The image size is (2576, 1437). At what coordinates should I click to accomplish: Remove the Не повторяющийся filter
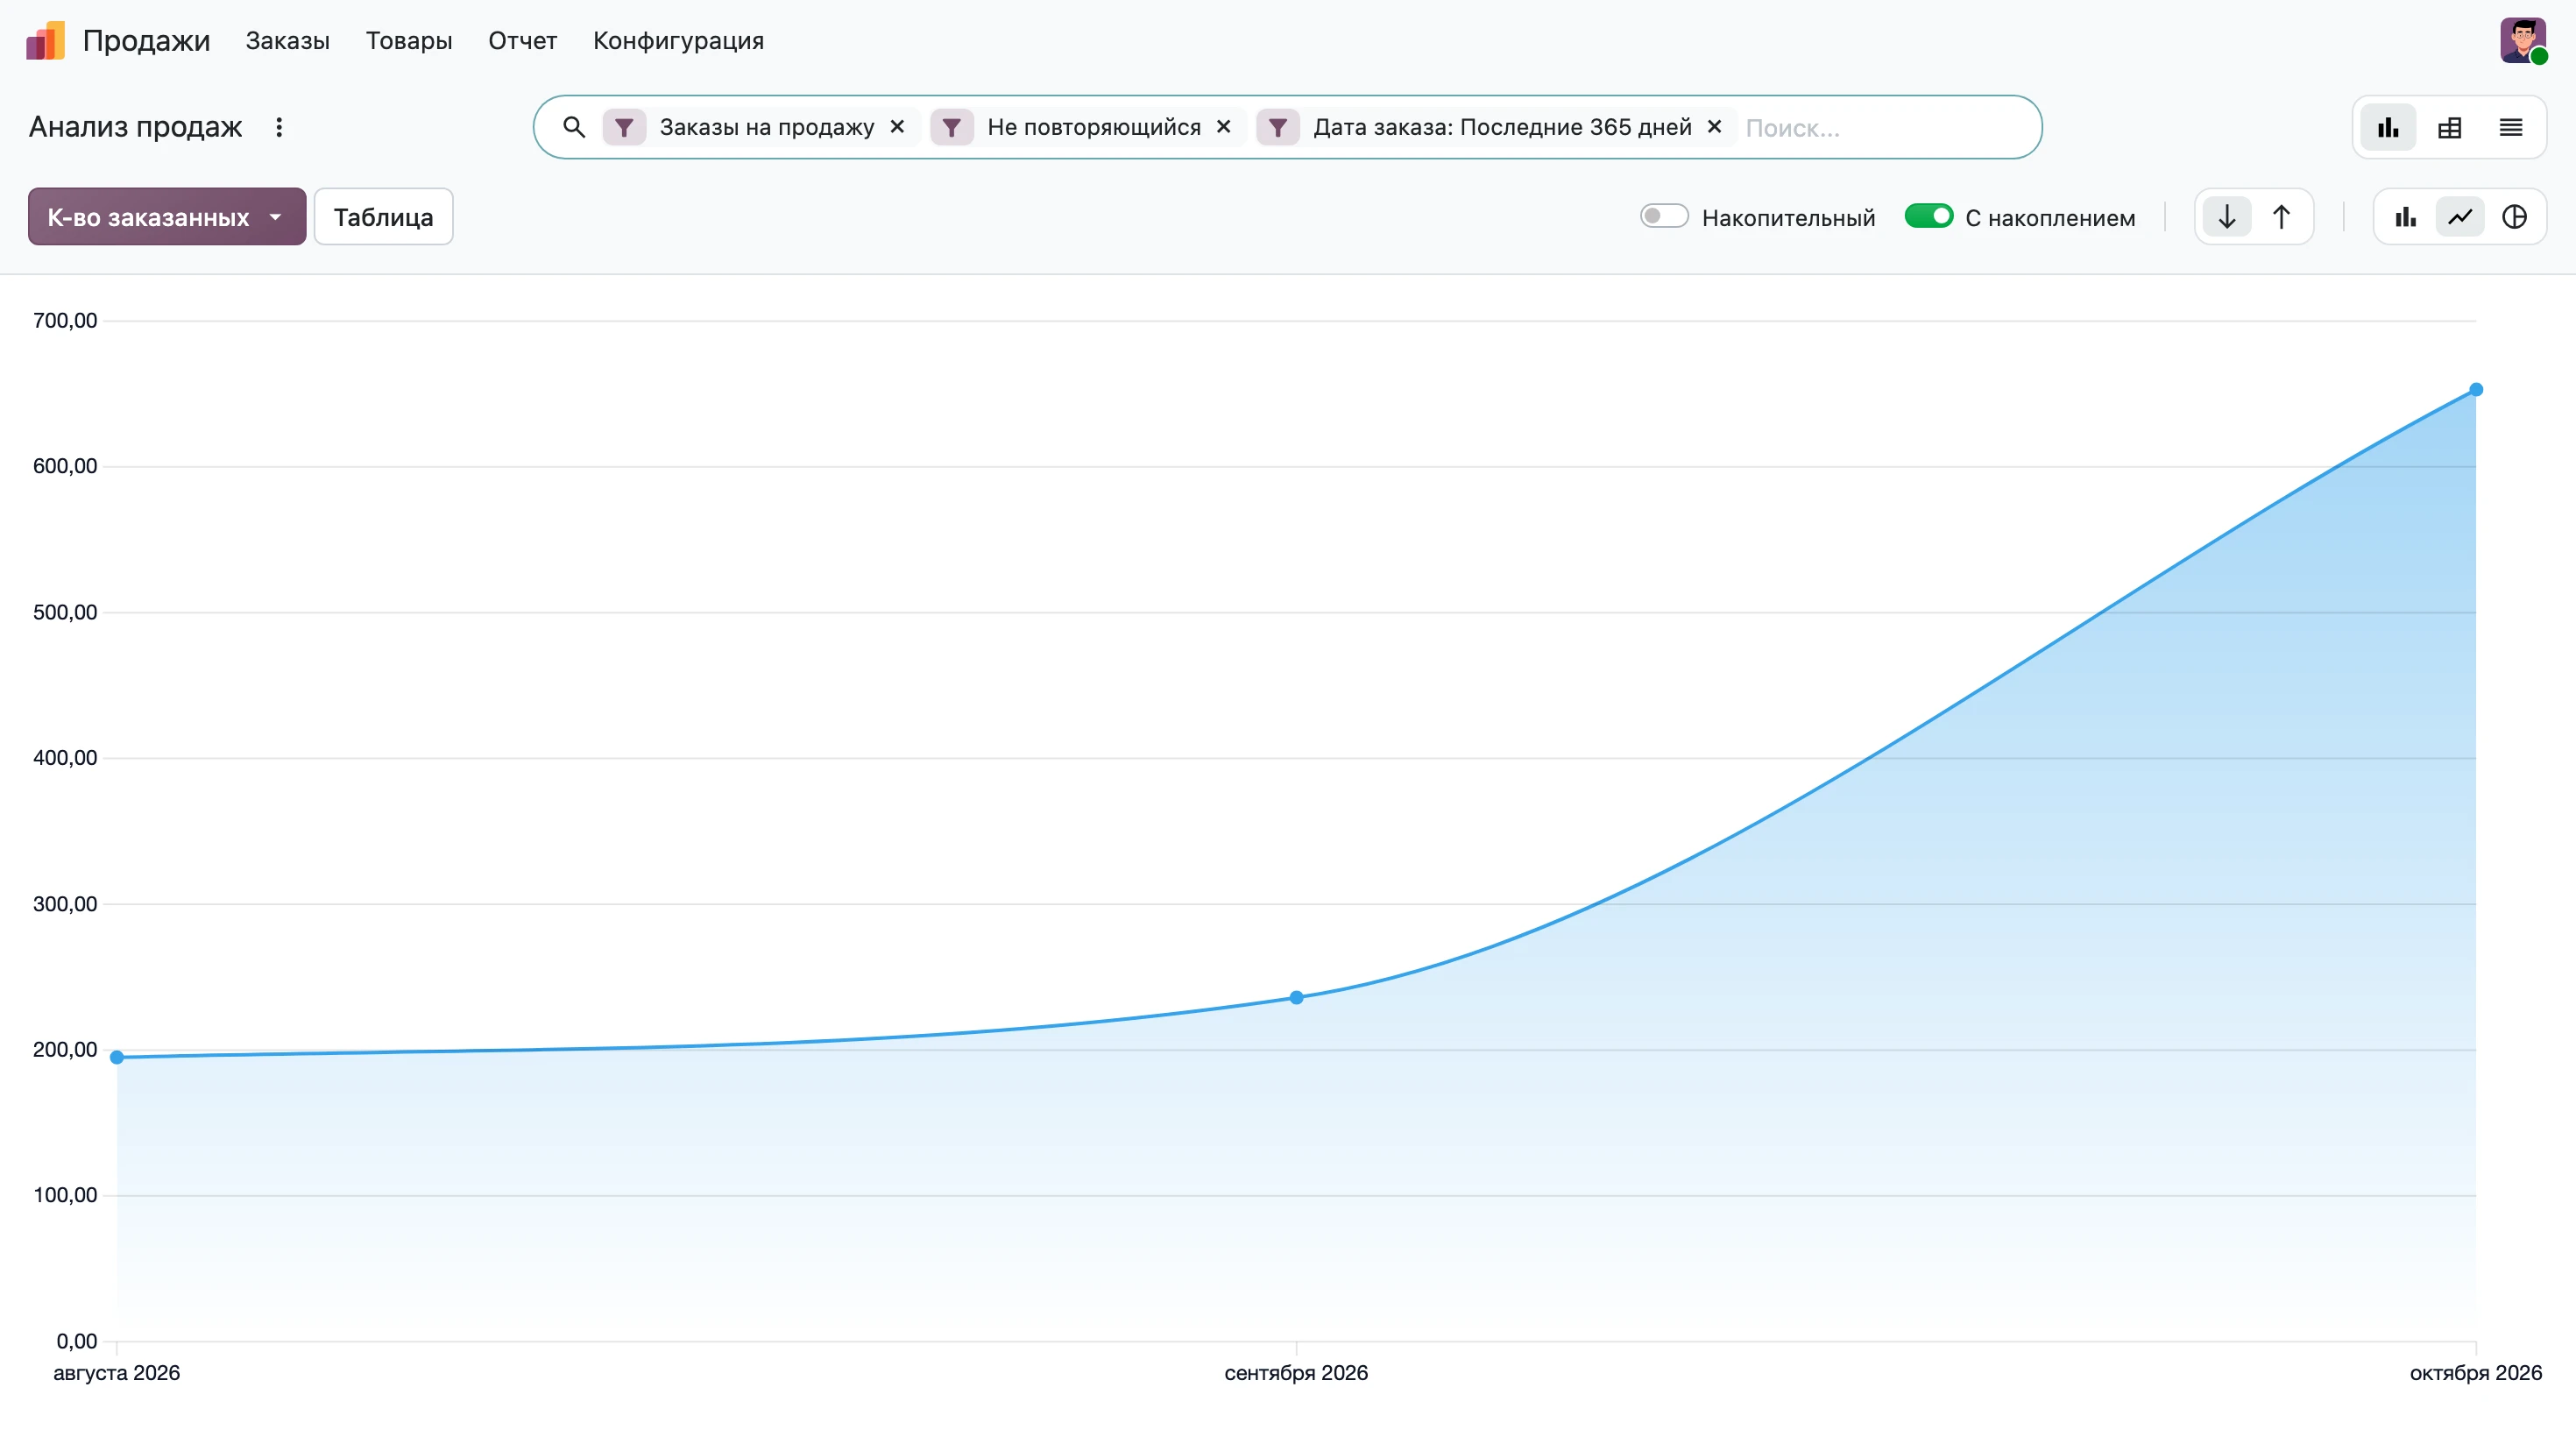click(x=1223, y=127)
